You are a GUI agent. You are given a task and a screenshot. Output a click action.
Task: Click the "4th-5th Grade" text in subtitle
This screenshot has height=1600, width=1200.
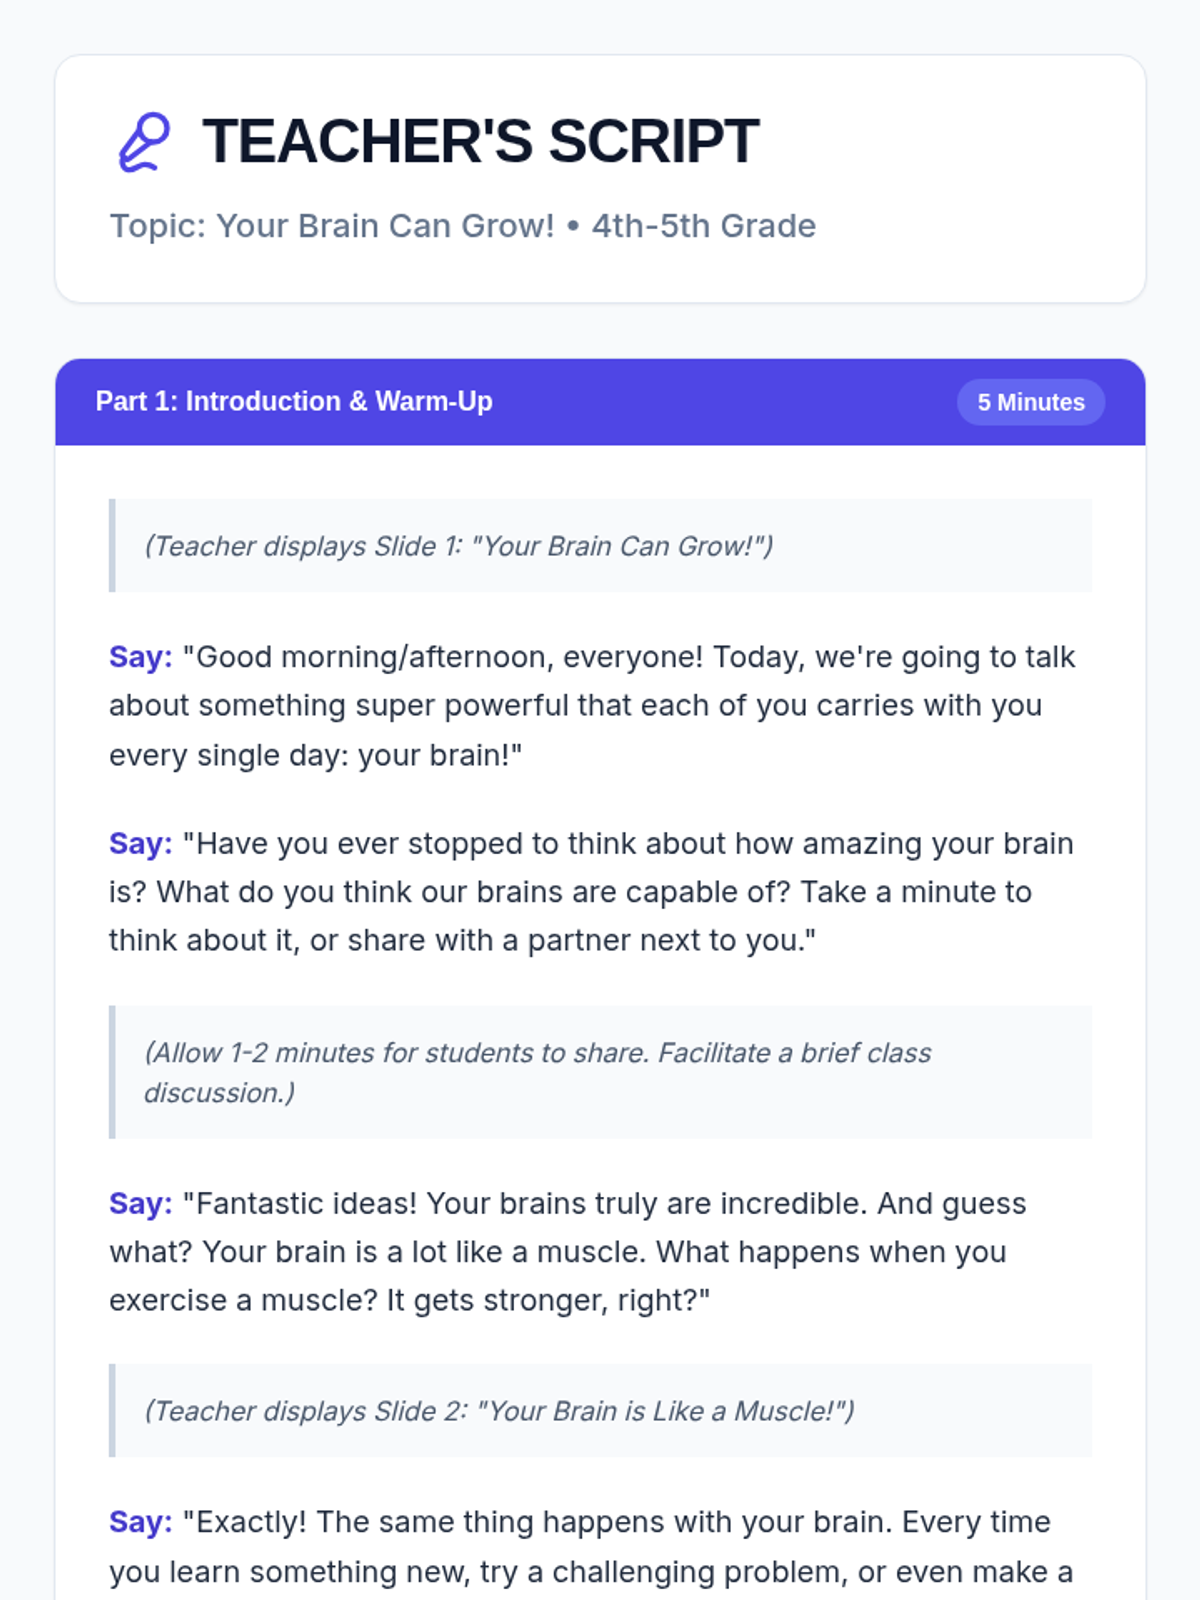(703, 226)
